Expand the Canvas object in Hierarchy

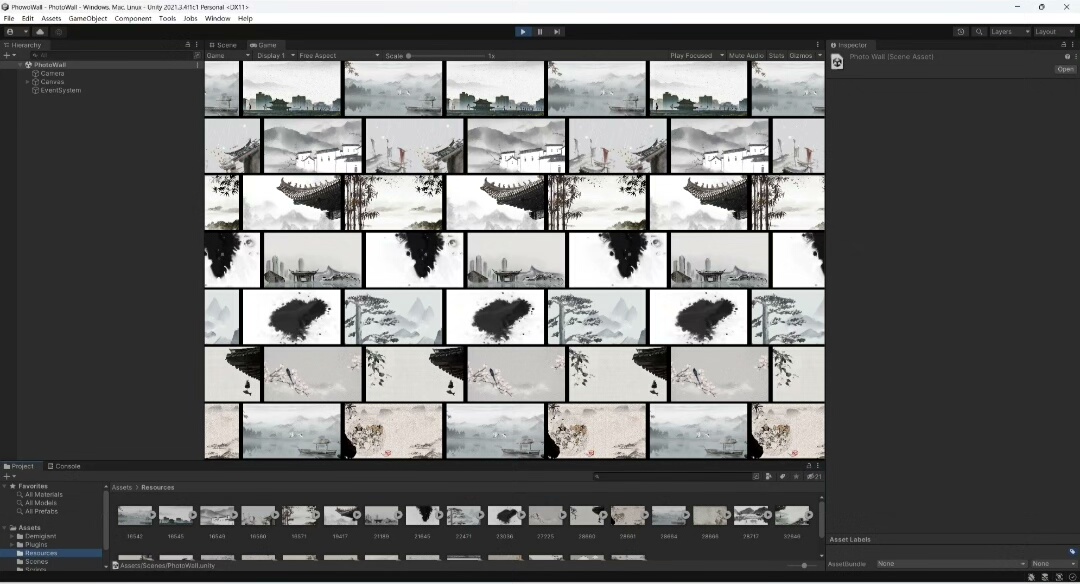tap(28, 82)
